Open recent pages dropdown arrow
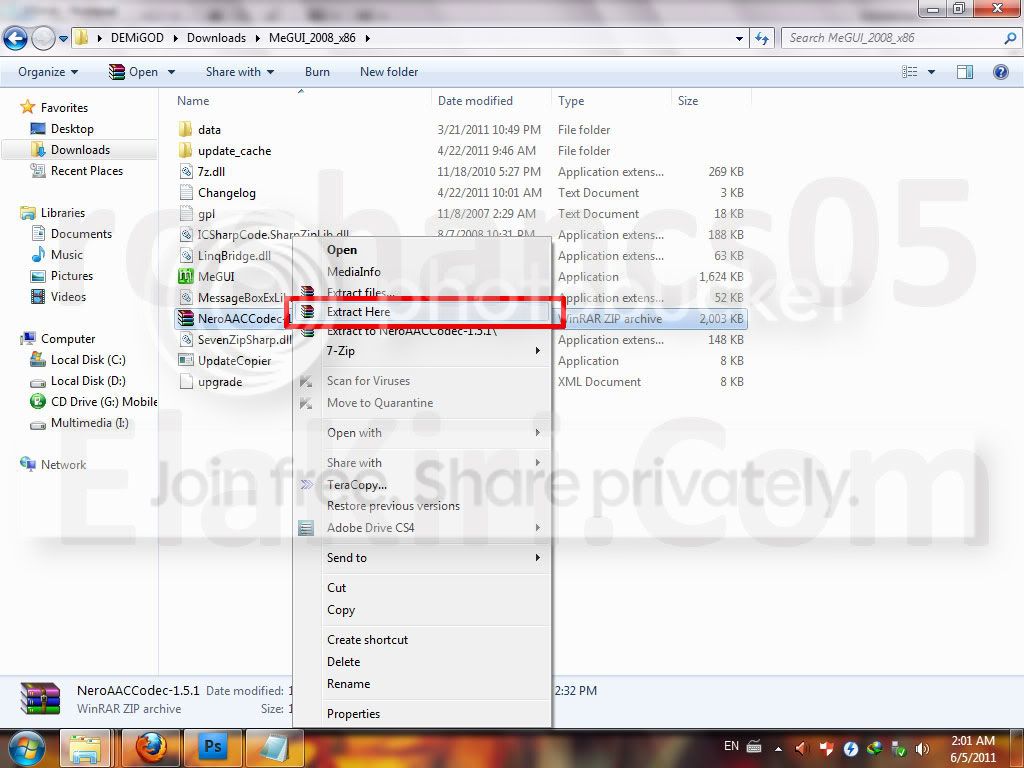Image resolution: width=1024 pixels, height=768 pixels. (63, 39)
